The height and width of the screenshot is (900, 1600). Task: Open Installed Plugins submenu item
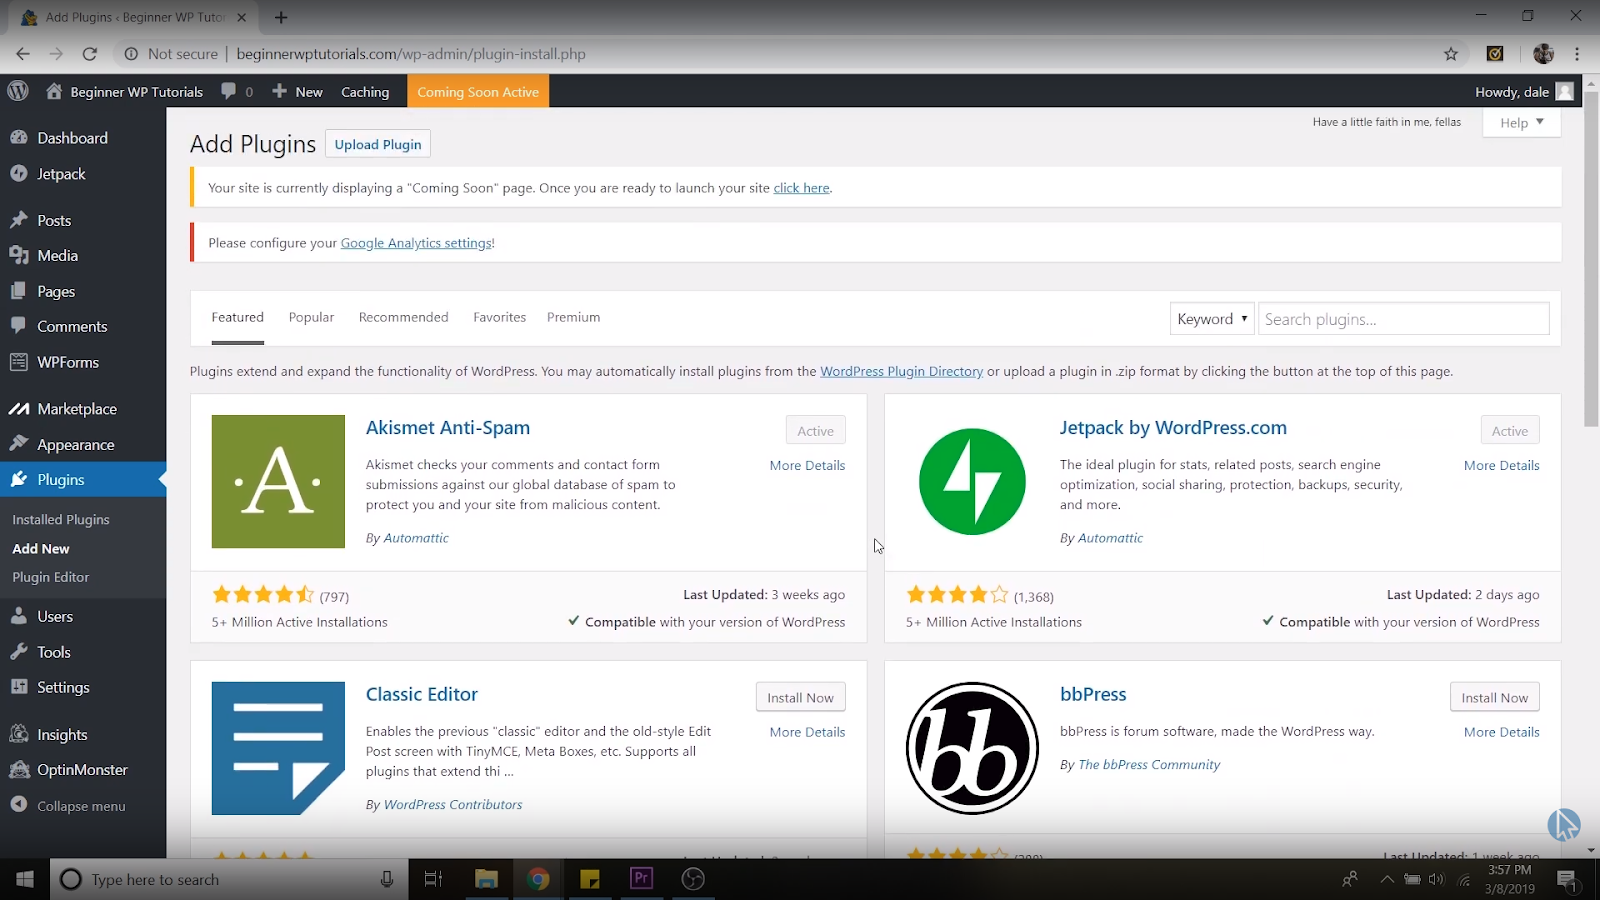pyautogui.click(x=61, y=520)
